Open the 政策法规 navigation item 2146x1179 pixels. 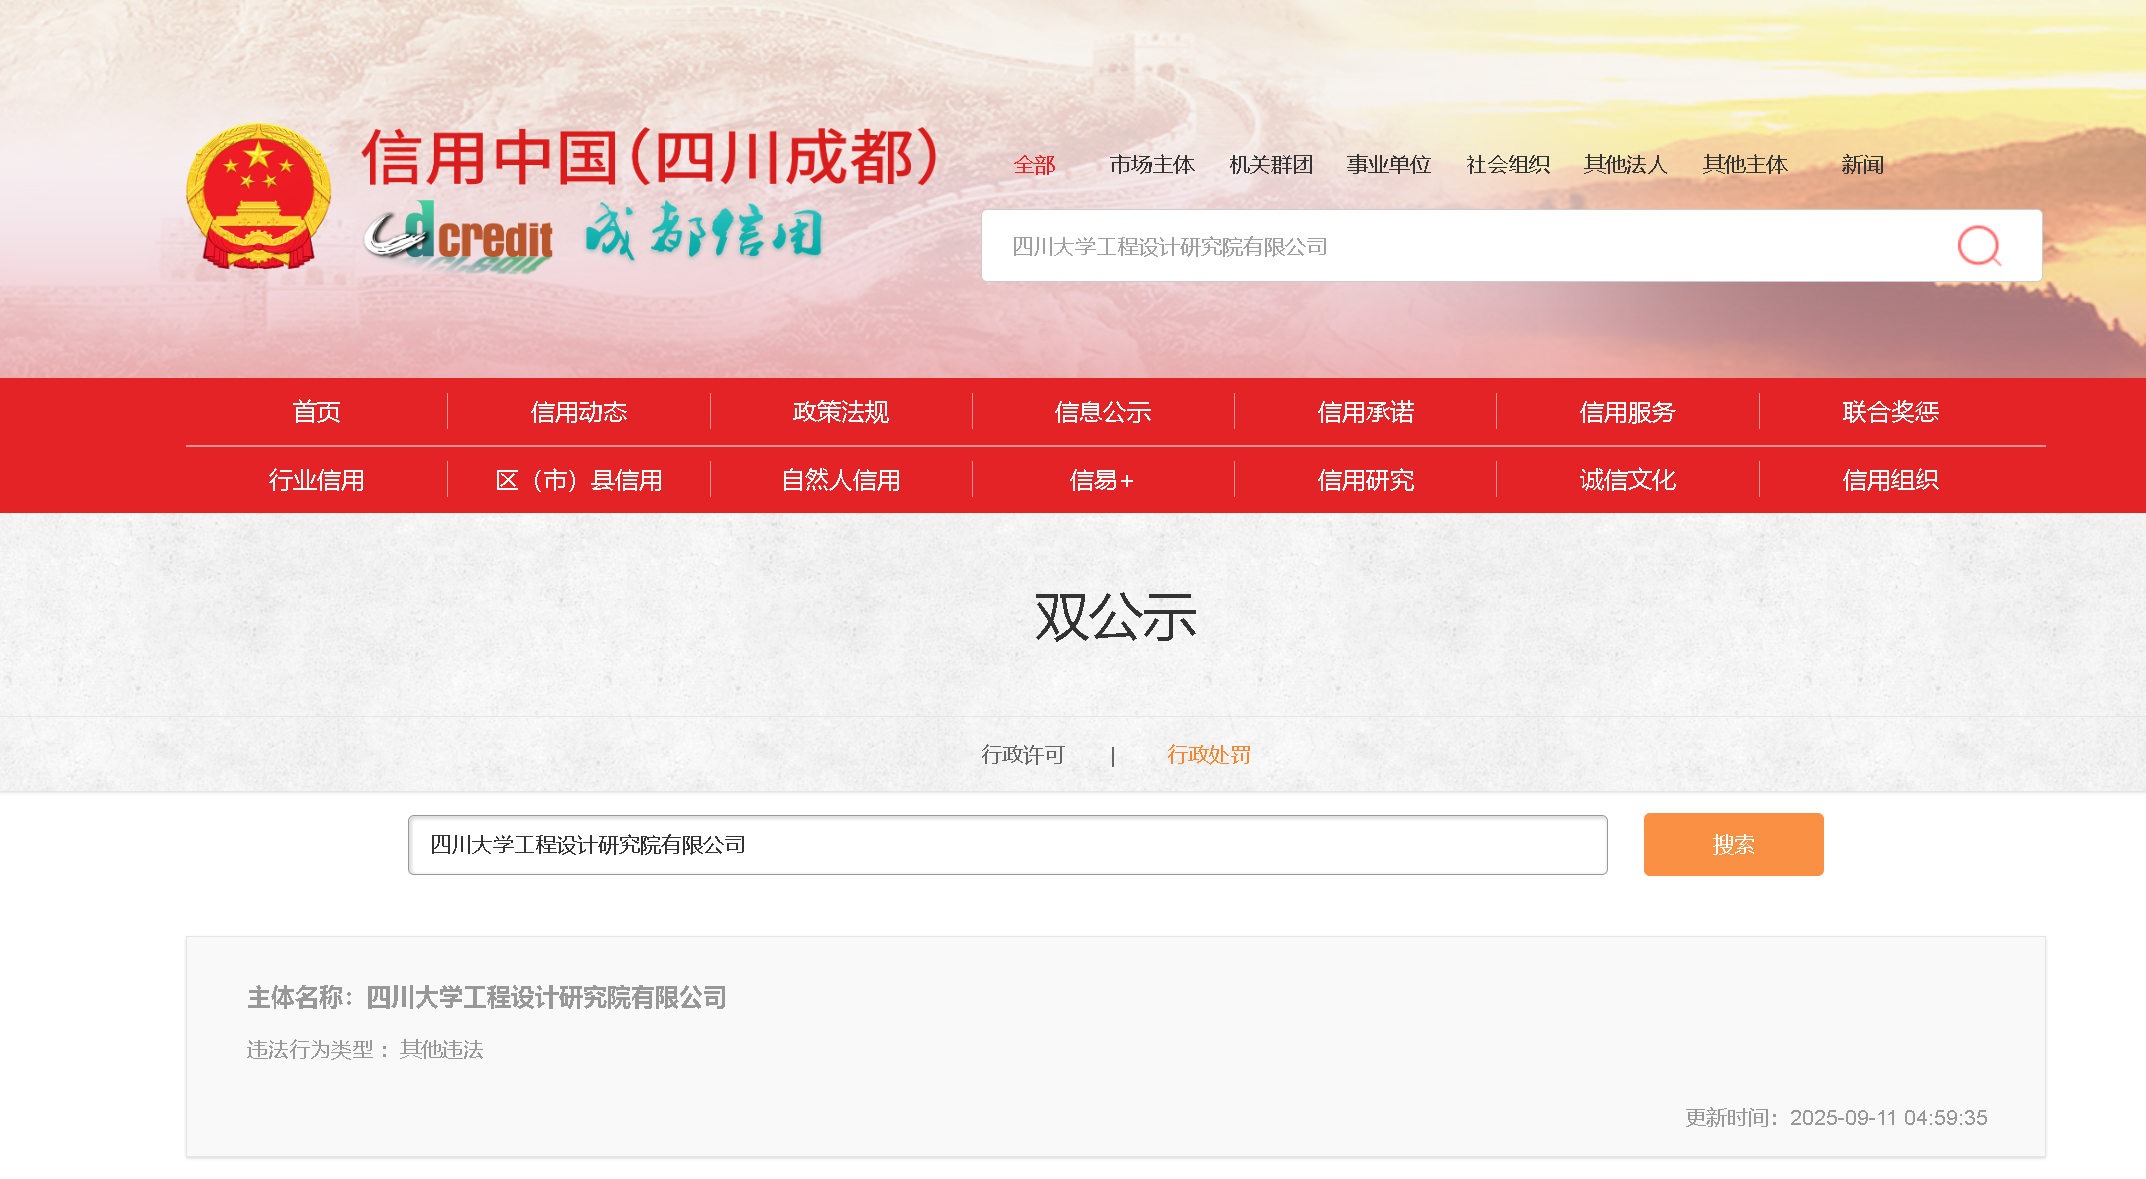pyautogui.click(x=841, y=412)
